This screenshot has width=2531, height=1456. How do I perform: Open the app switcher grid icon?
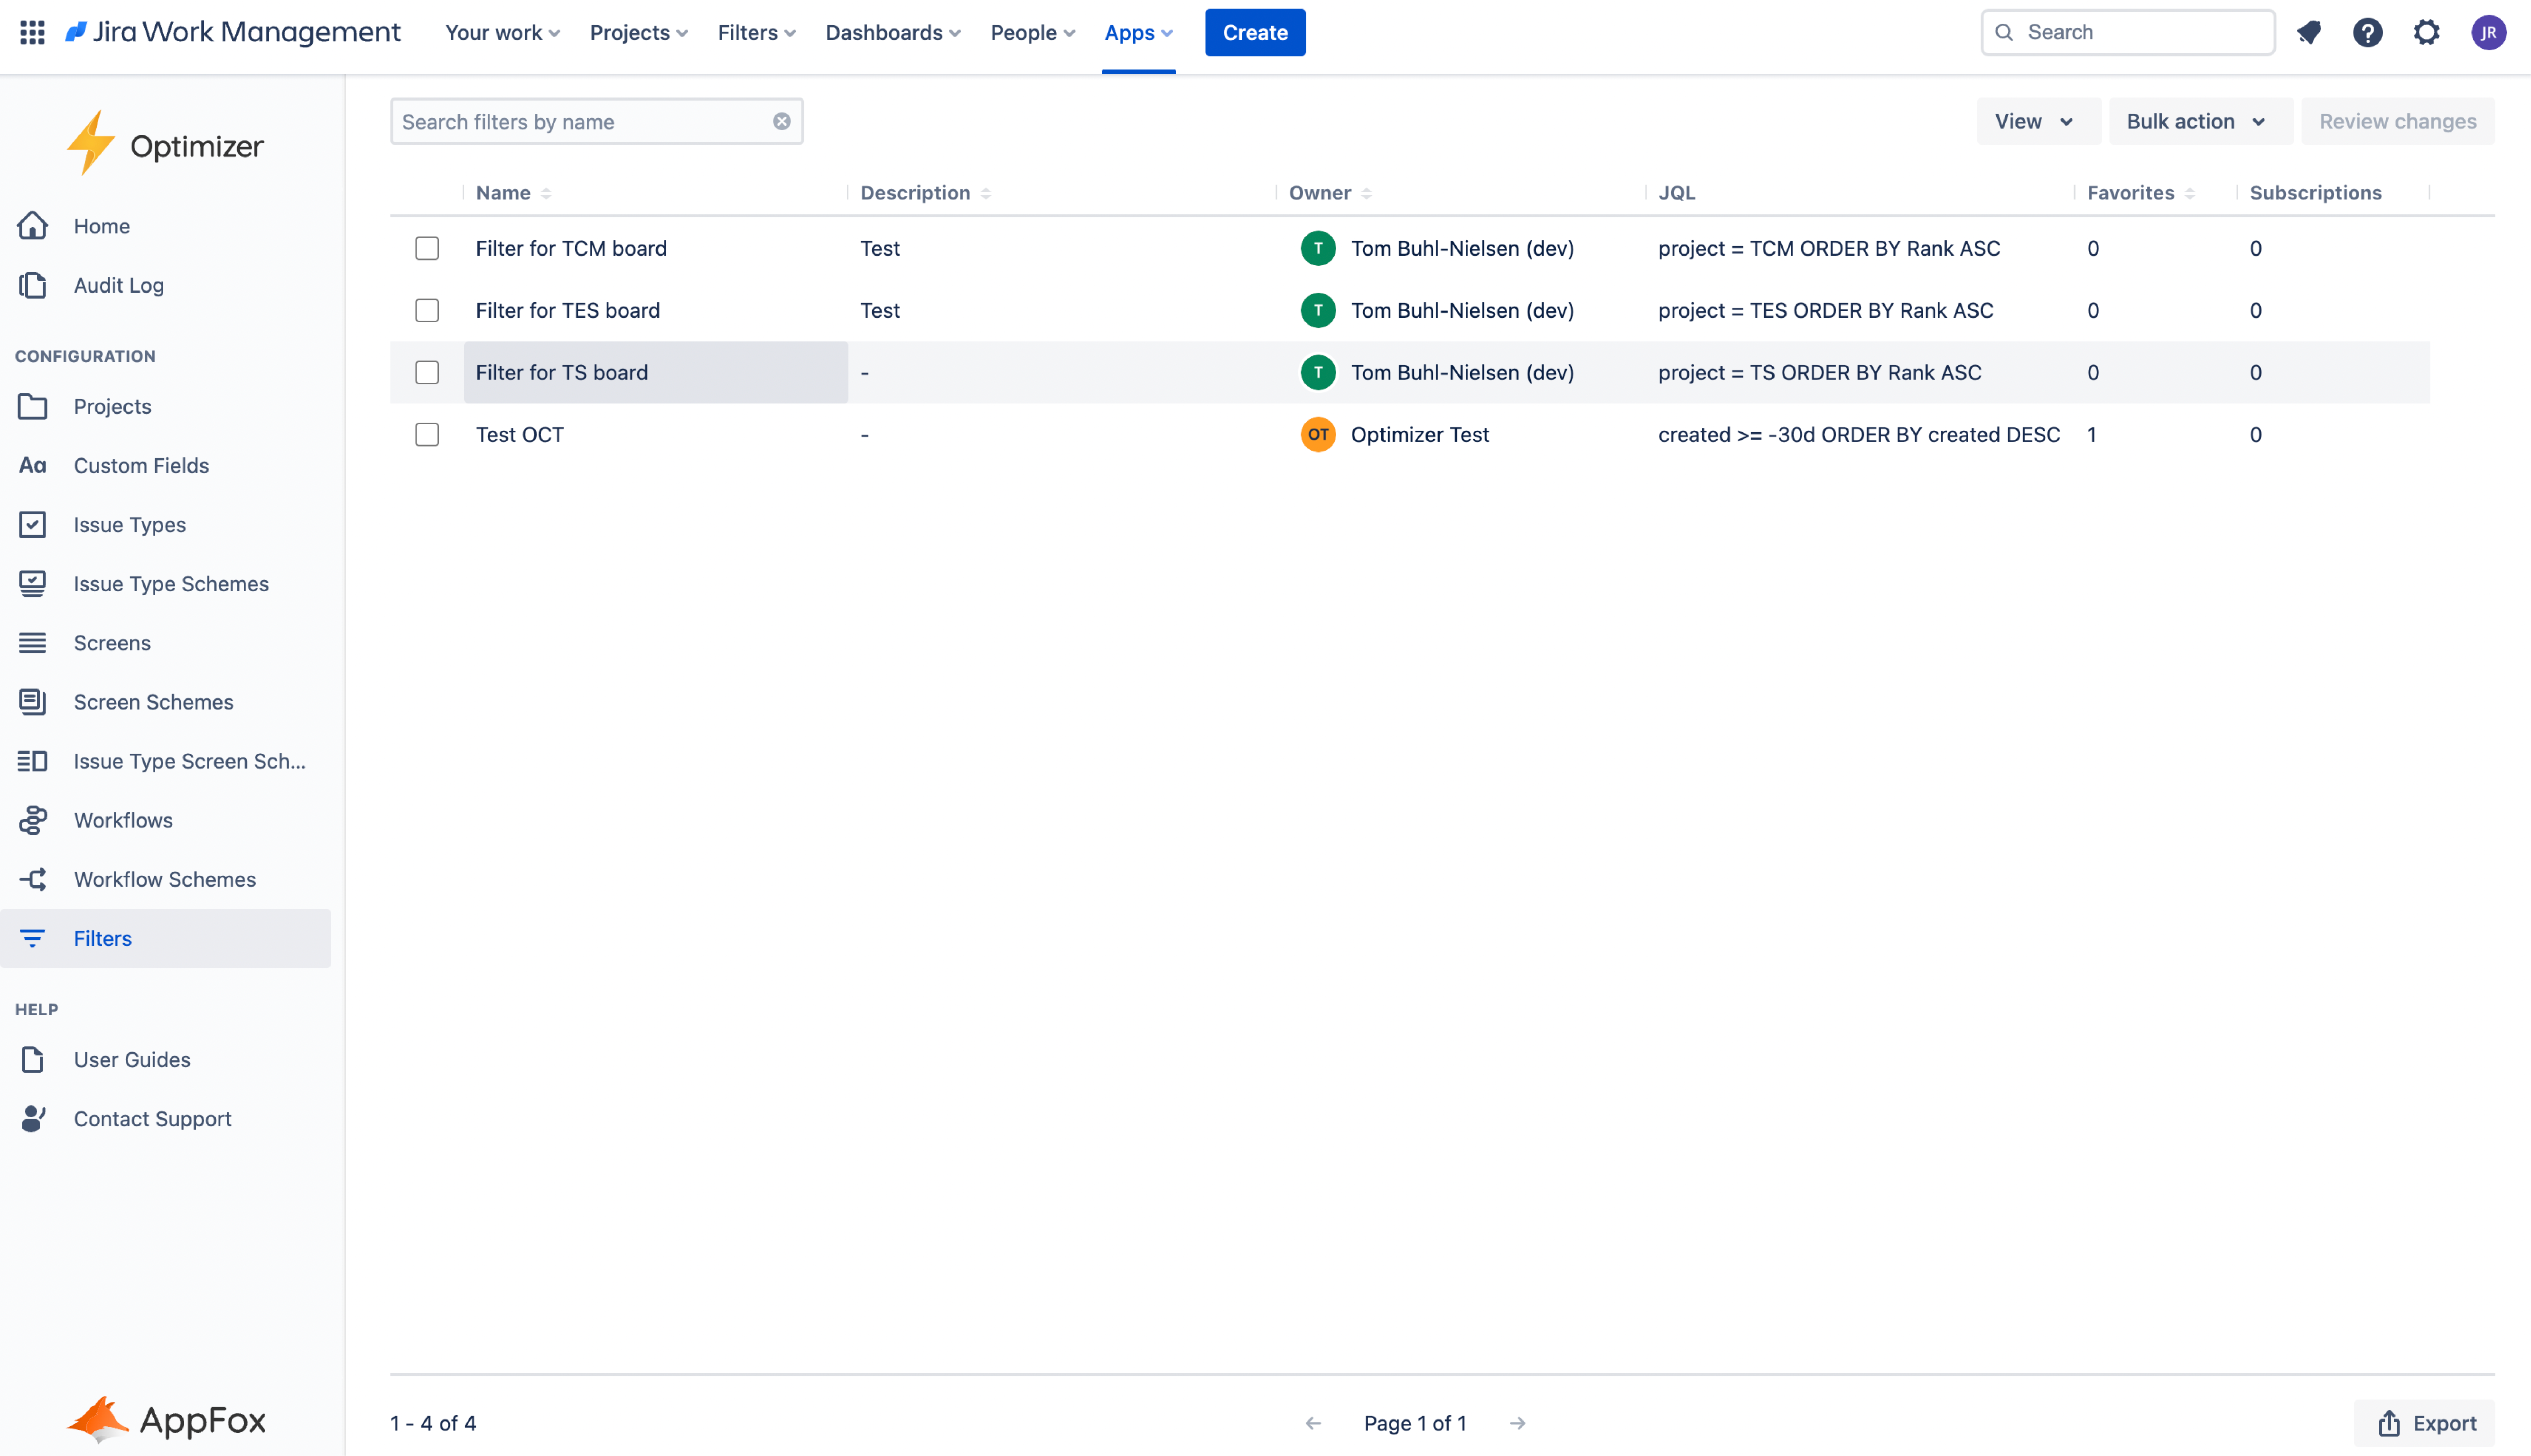pos(32,32)
